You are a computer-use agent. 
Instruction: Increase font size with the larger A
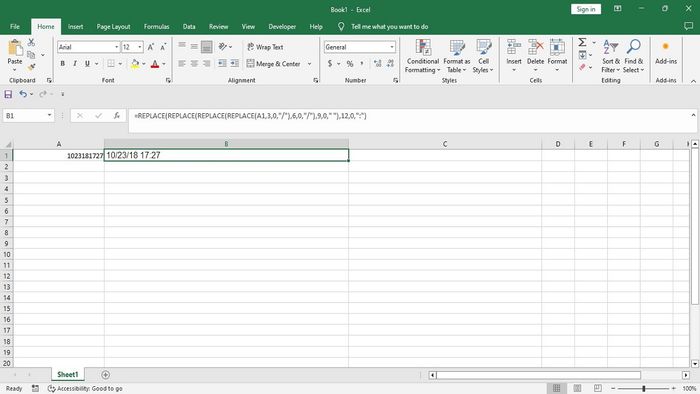tap(151, 47)
